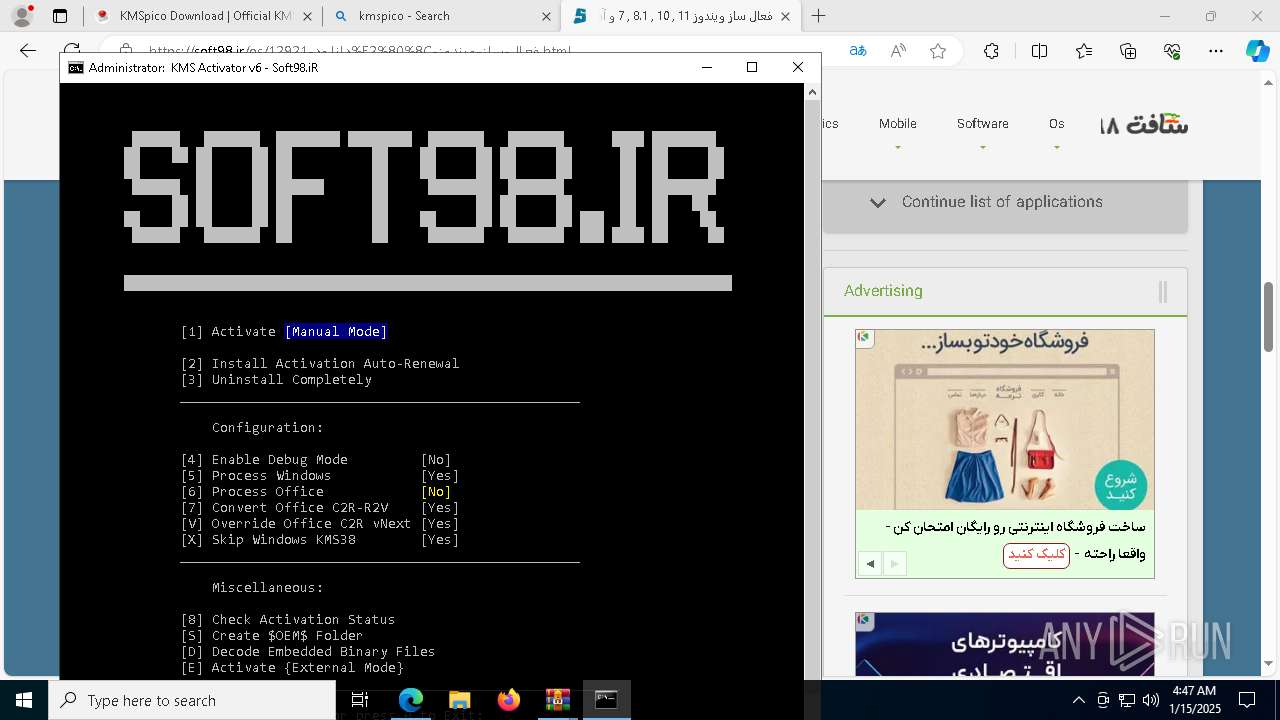This screenshot has height=720, width=1280.
Task: Click [5] Process Windows line
Action: (320, 476)
